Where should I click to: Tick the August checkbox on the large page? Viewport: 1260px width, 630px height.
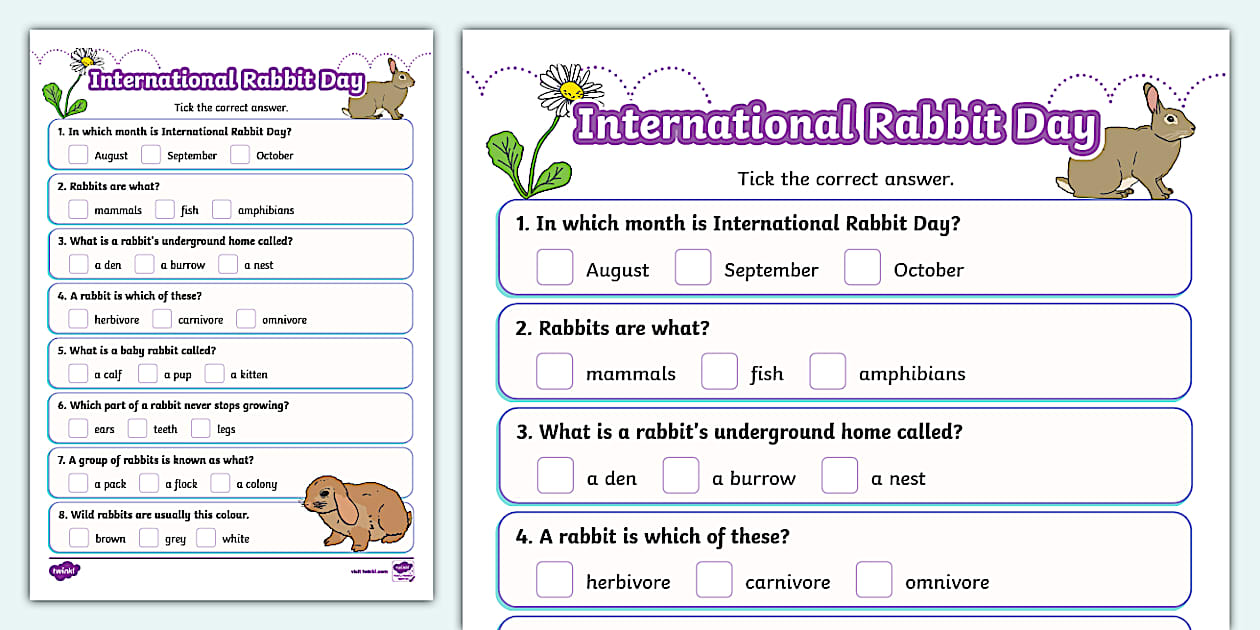tap(555, 267)
